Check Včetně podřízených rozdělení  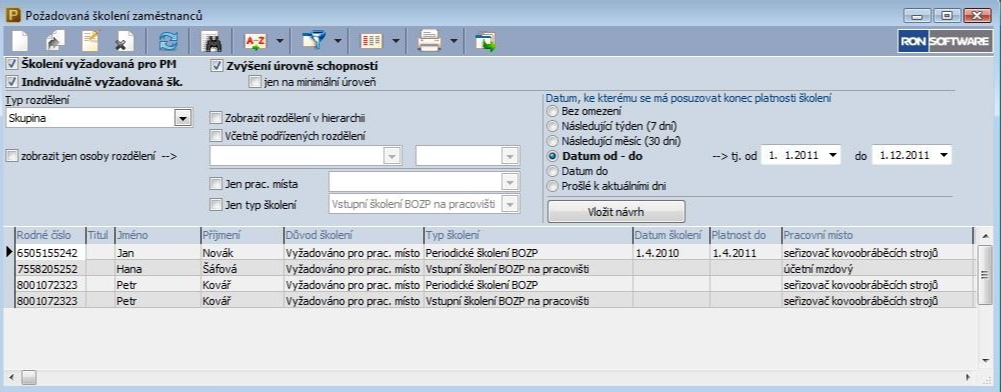(216, 135)
